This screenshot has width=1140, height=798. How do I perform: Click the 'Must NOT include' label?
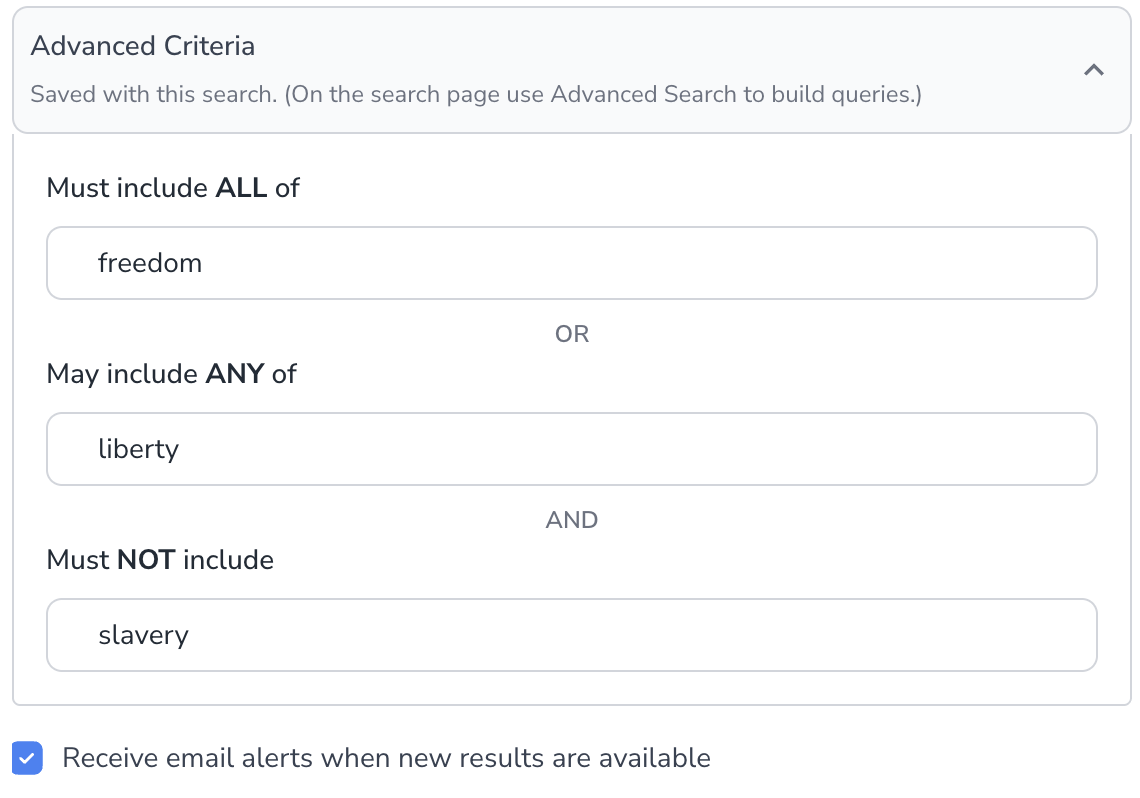tap(160, 560)
